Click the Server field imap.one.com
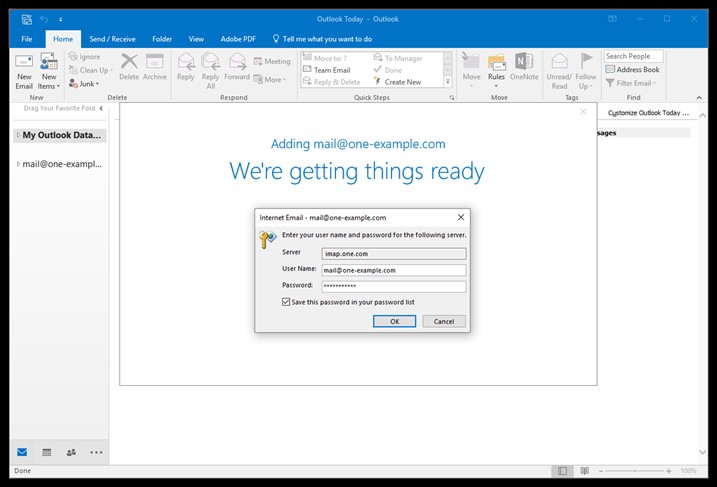Viewport: 717px width, 487px height. point(394,254)
